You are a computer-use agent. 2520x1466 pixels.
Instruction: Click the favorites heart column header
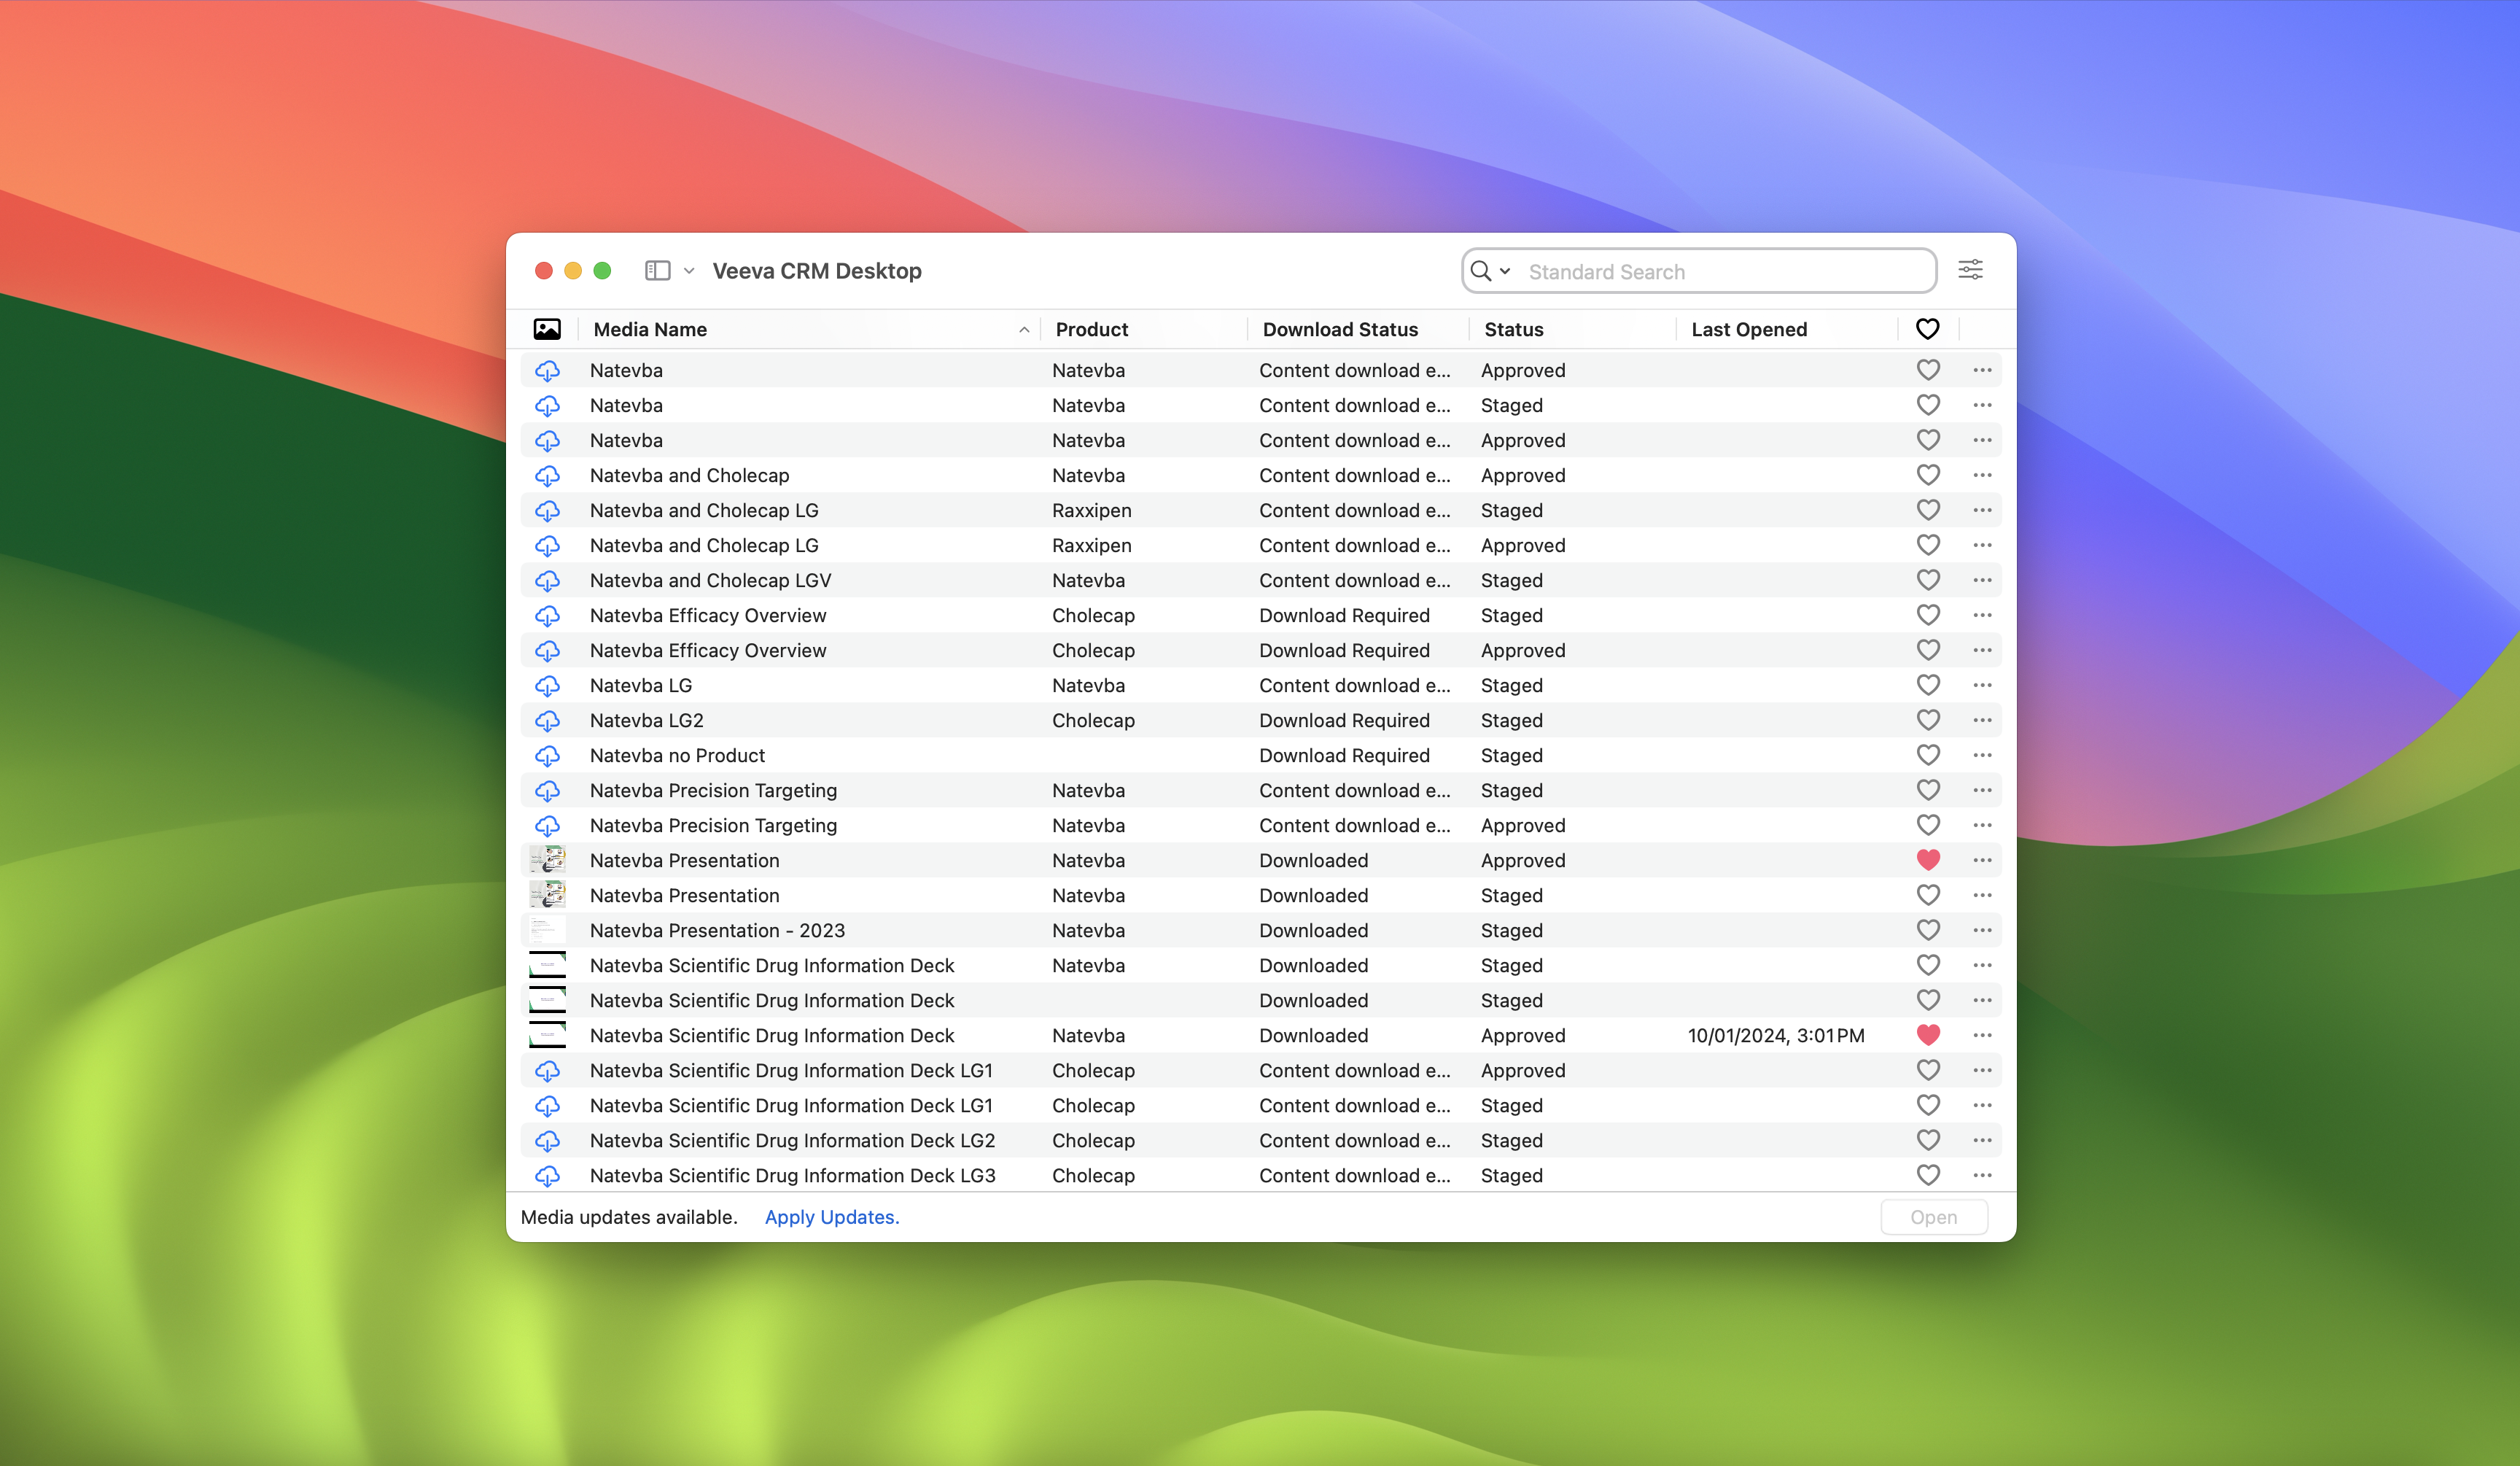pos(1927,329)
